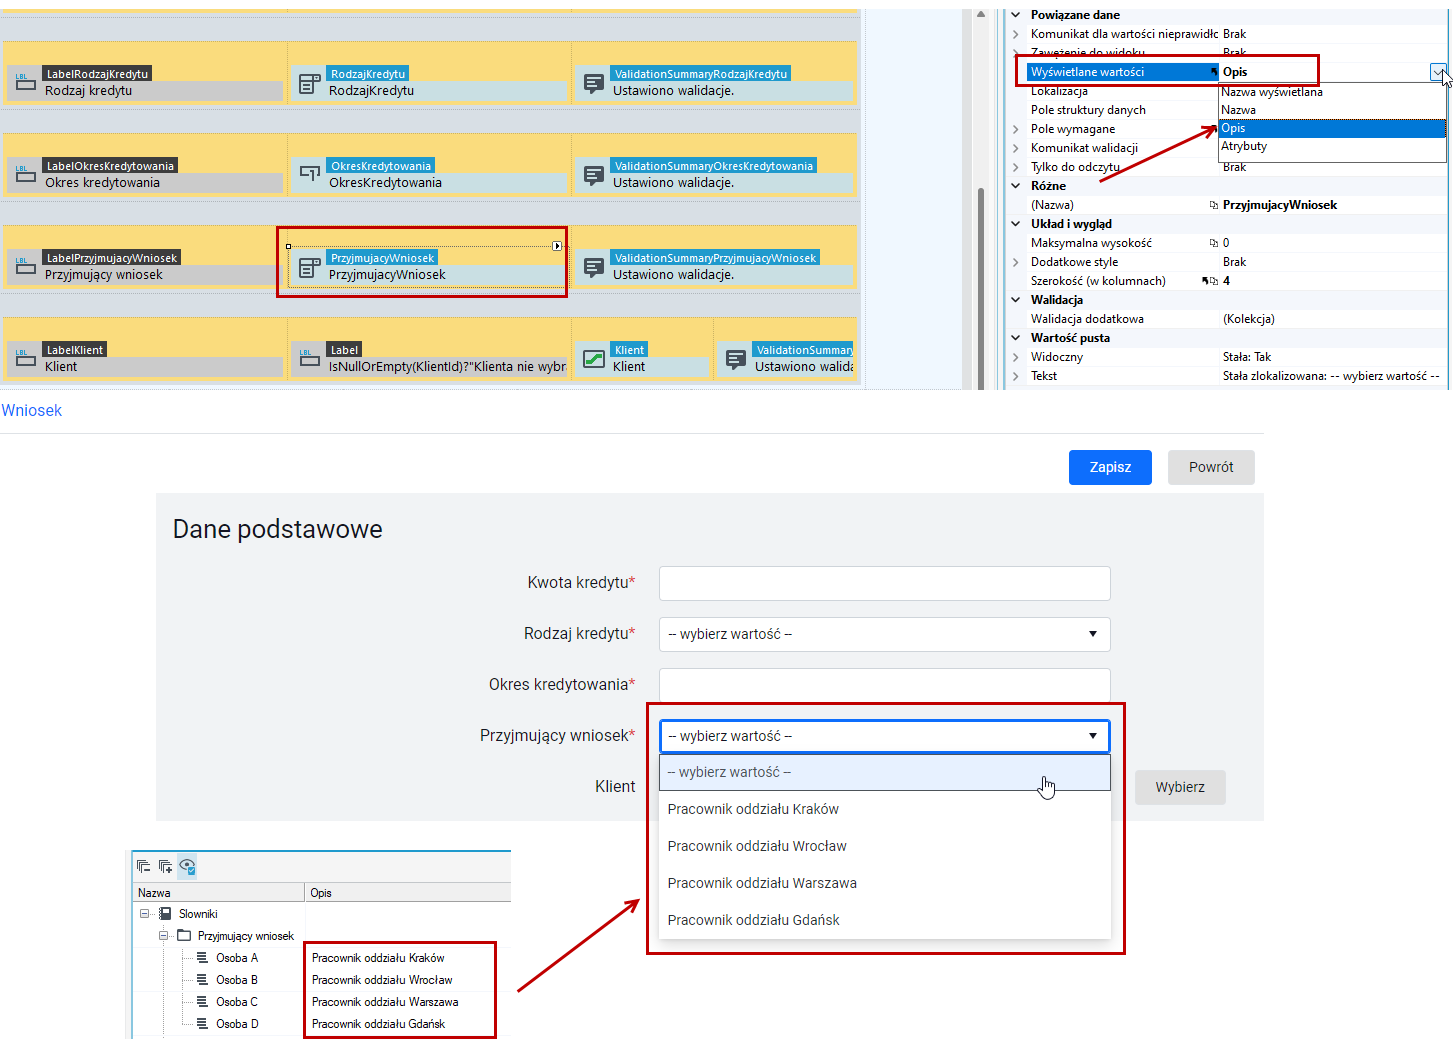
Task: Click the OkresKredytowania text field icon
Action: coord(310,175)
